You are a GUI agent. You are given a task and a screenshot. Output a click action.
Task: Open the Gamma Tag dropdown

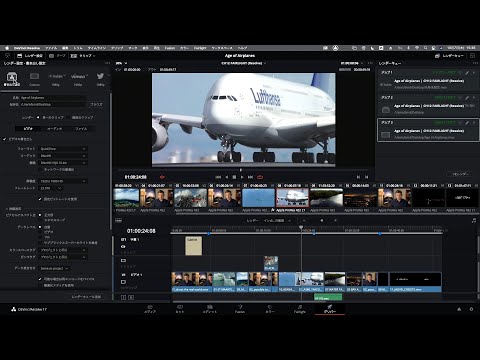63,257
